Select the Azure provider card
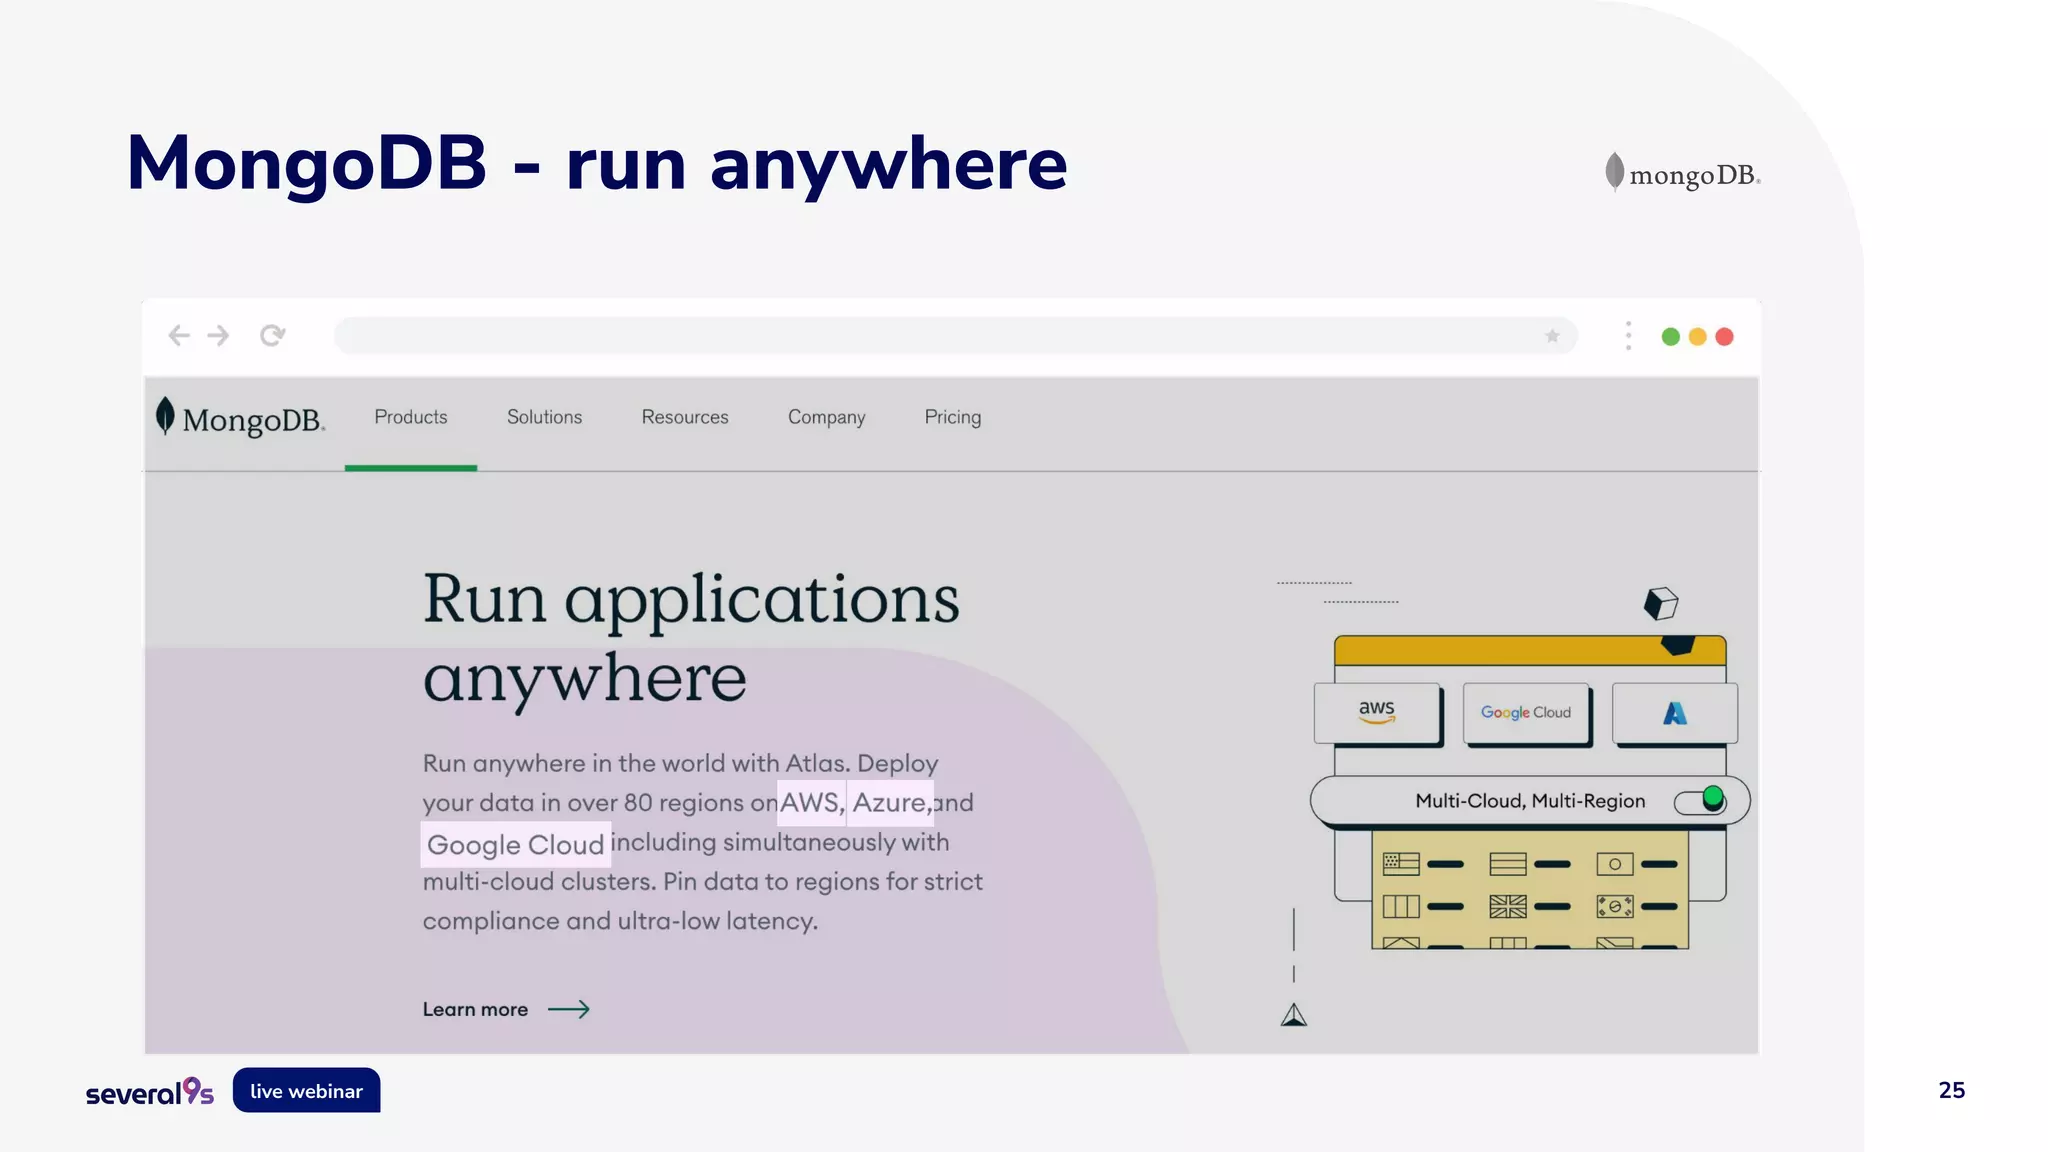This screenshot has width=2048, height=1152. coord(1675,713)
